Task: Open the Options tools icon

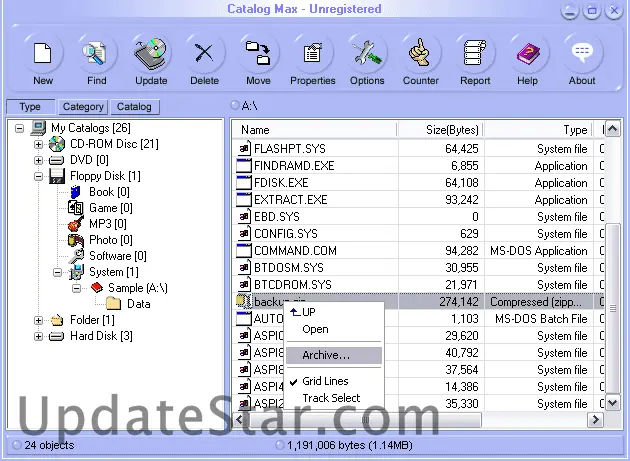Action: point(367,54)
